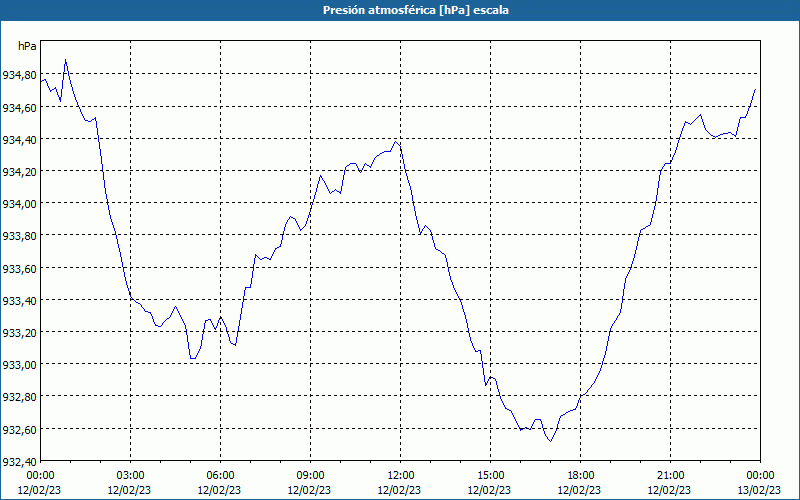Click the chart title 'Presión atmosférica [hPa] escala'

416,10
